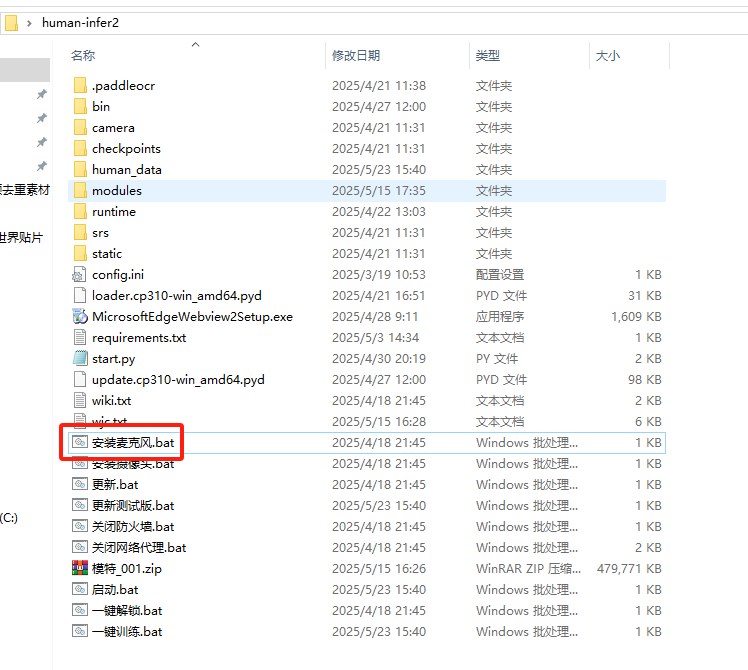
Task: Select the 更新.bat batch file icon
Action: point(80,484)
